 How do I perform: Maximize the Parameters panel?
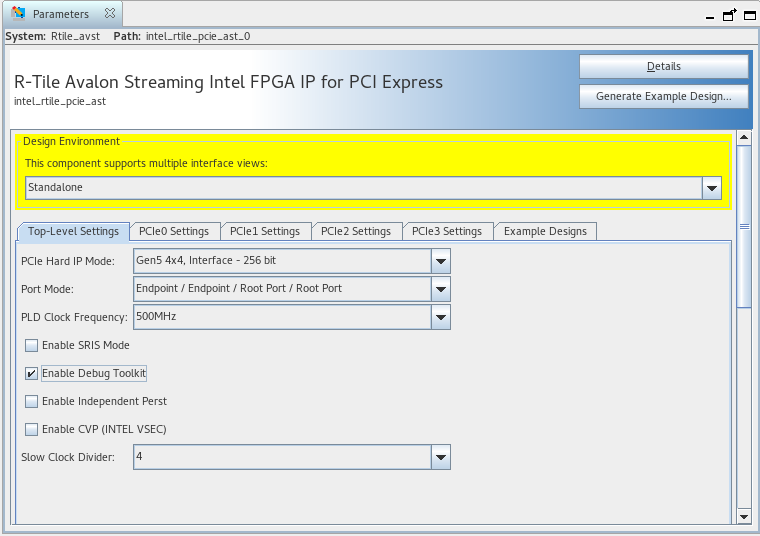748,14
